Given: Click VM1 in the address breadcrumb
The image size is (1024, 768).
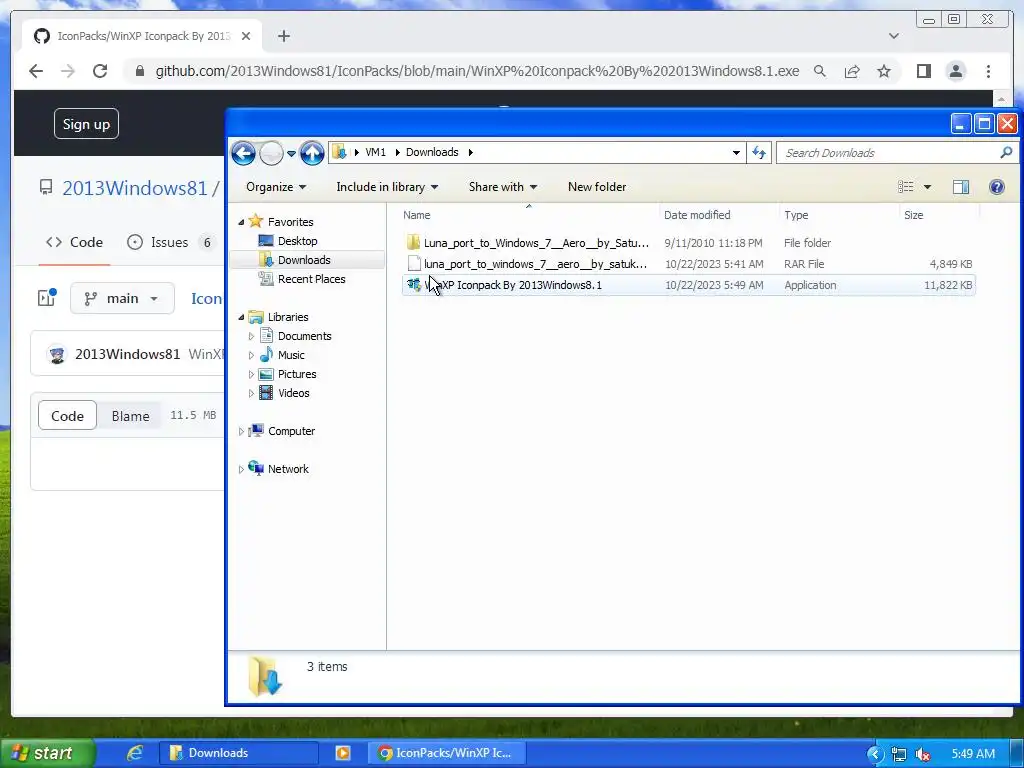Looking at the screenshot, I should coord(375,152).
